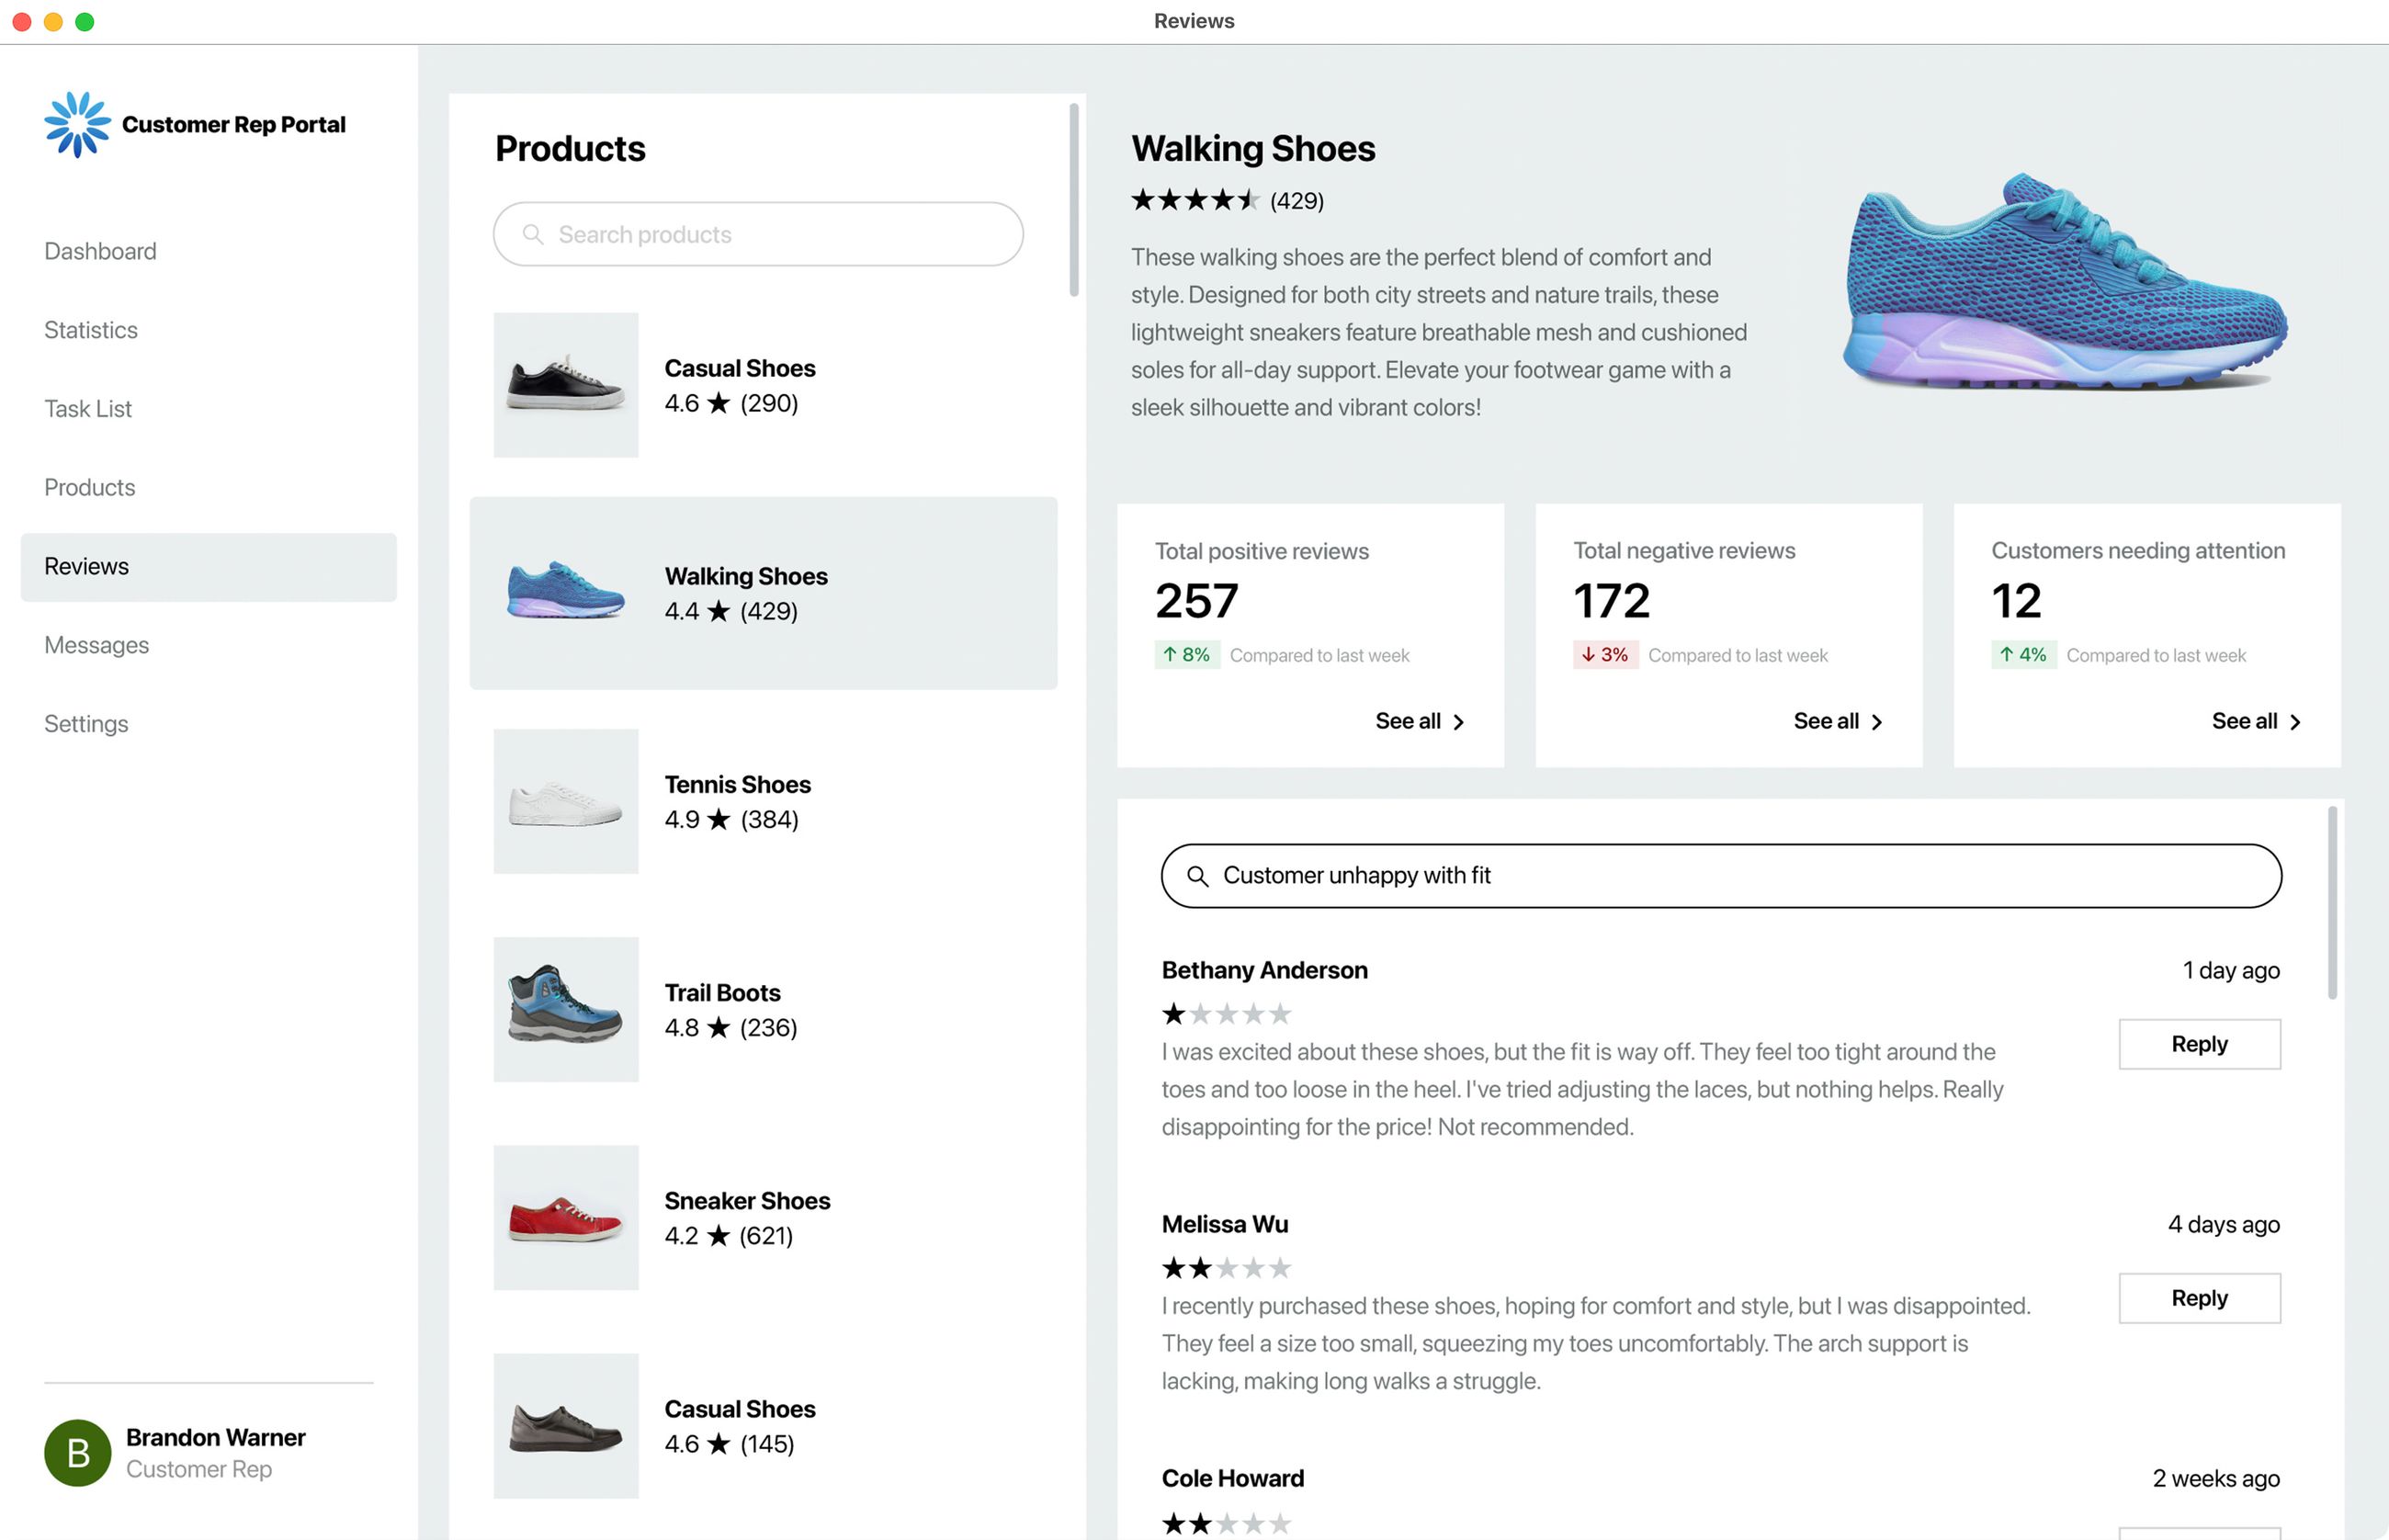This screenshot has width=2389, height=1540.
Task: Choose the red Sneaker Shoes thumbnail
Action: tap(566, 1217)
